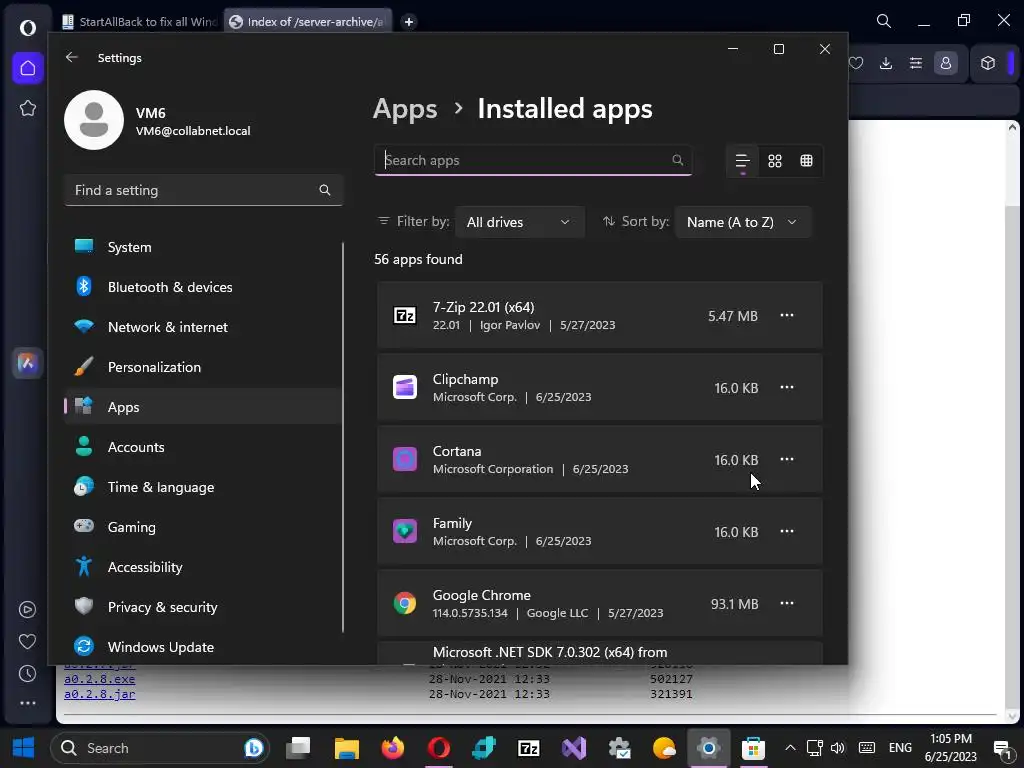Open File Explorer from the taskbar

point(347,748)
